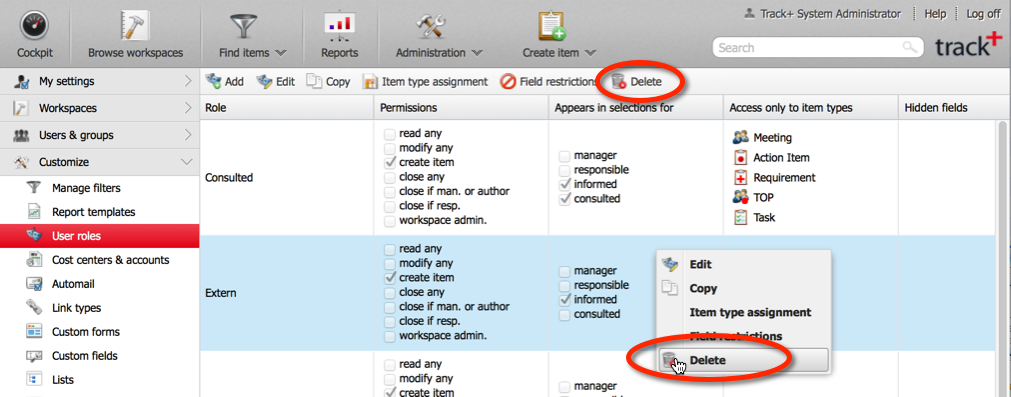The width and height of the screenshot is (1011, 397).
Task: Toggle 'modify any' checkbox for Extern role
Action: click(x=389, y=264)
